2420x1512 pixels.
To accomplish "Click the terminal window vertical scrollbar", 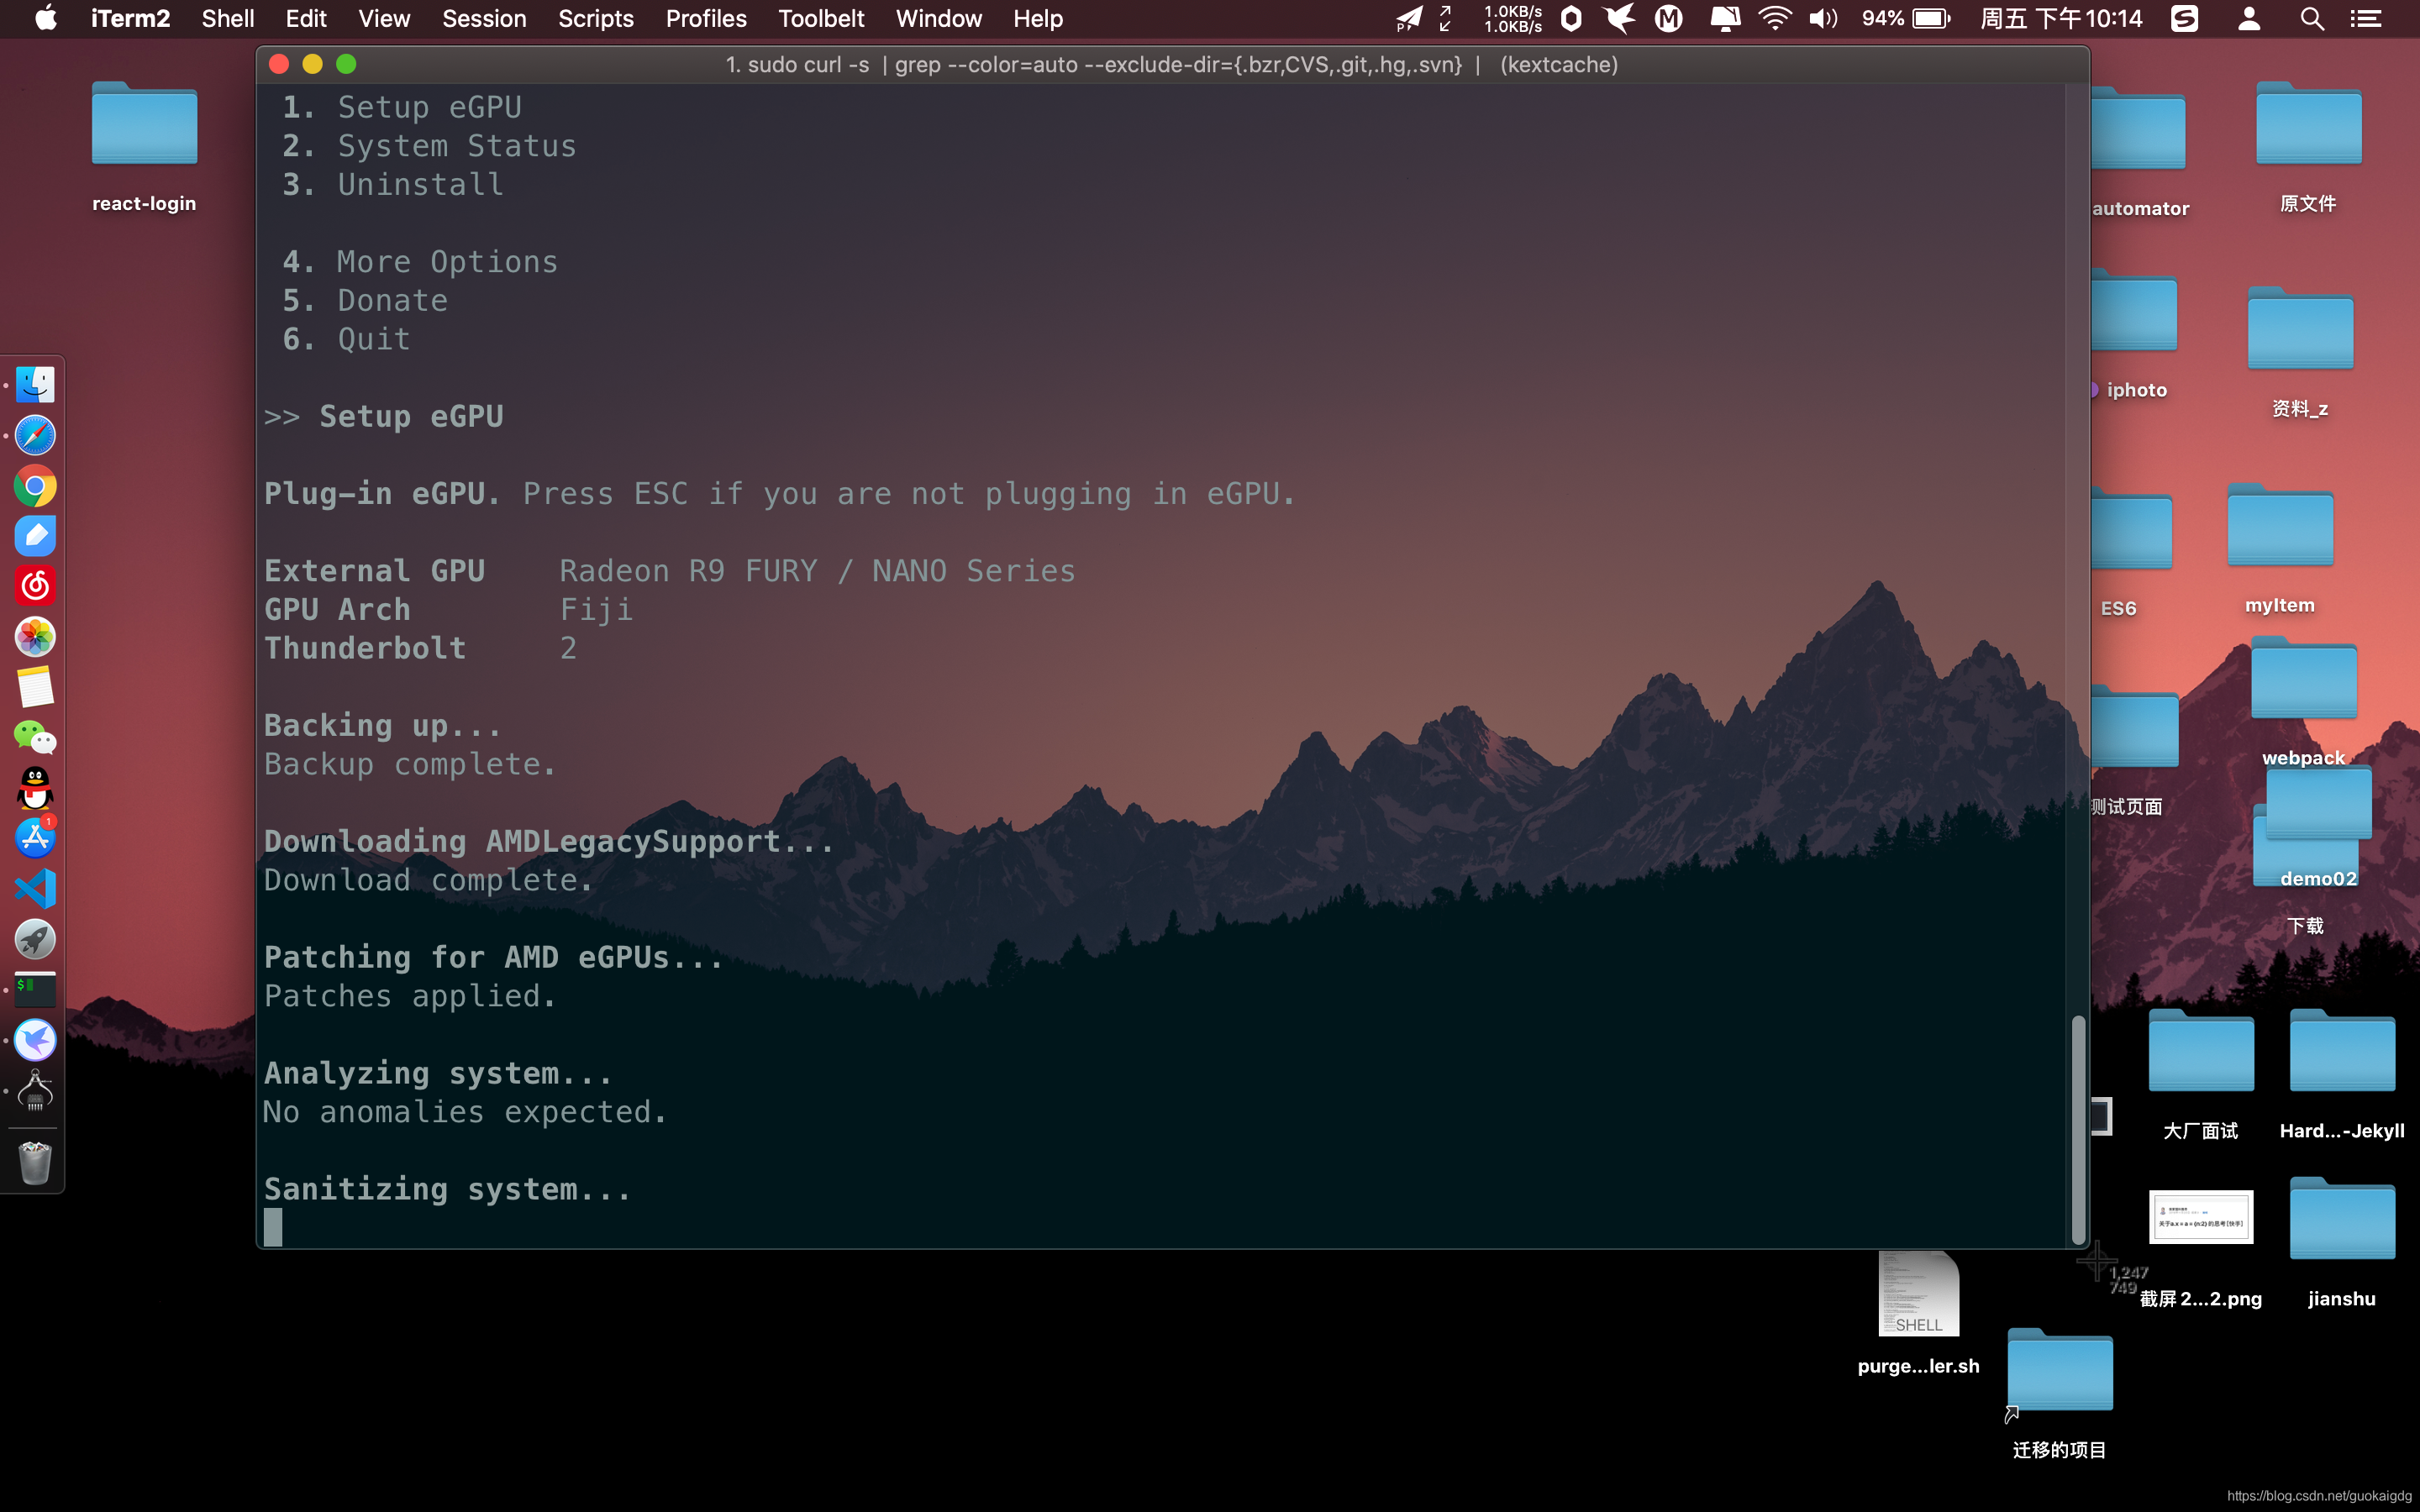I will click(2077, 1128).
